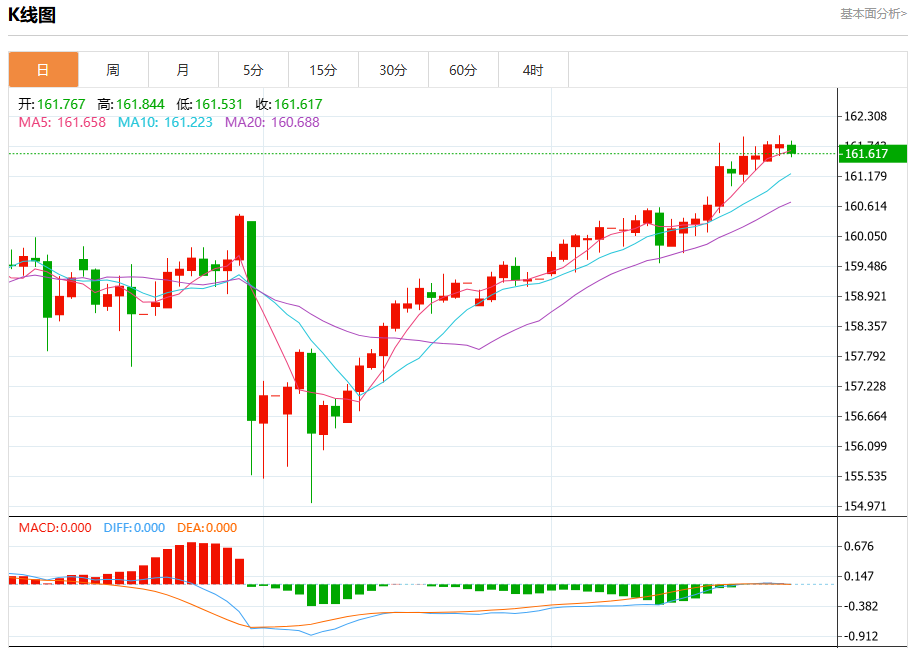Image resolution: width=917 pixels, height=648 pixels.
Task: Click the DEA:0.000 indicator label
Action: click(x=207, y=528)
